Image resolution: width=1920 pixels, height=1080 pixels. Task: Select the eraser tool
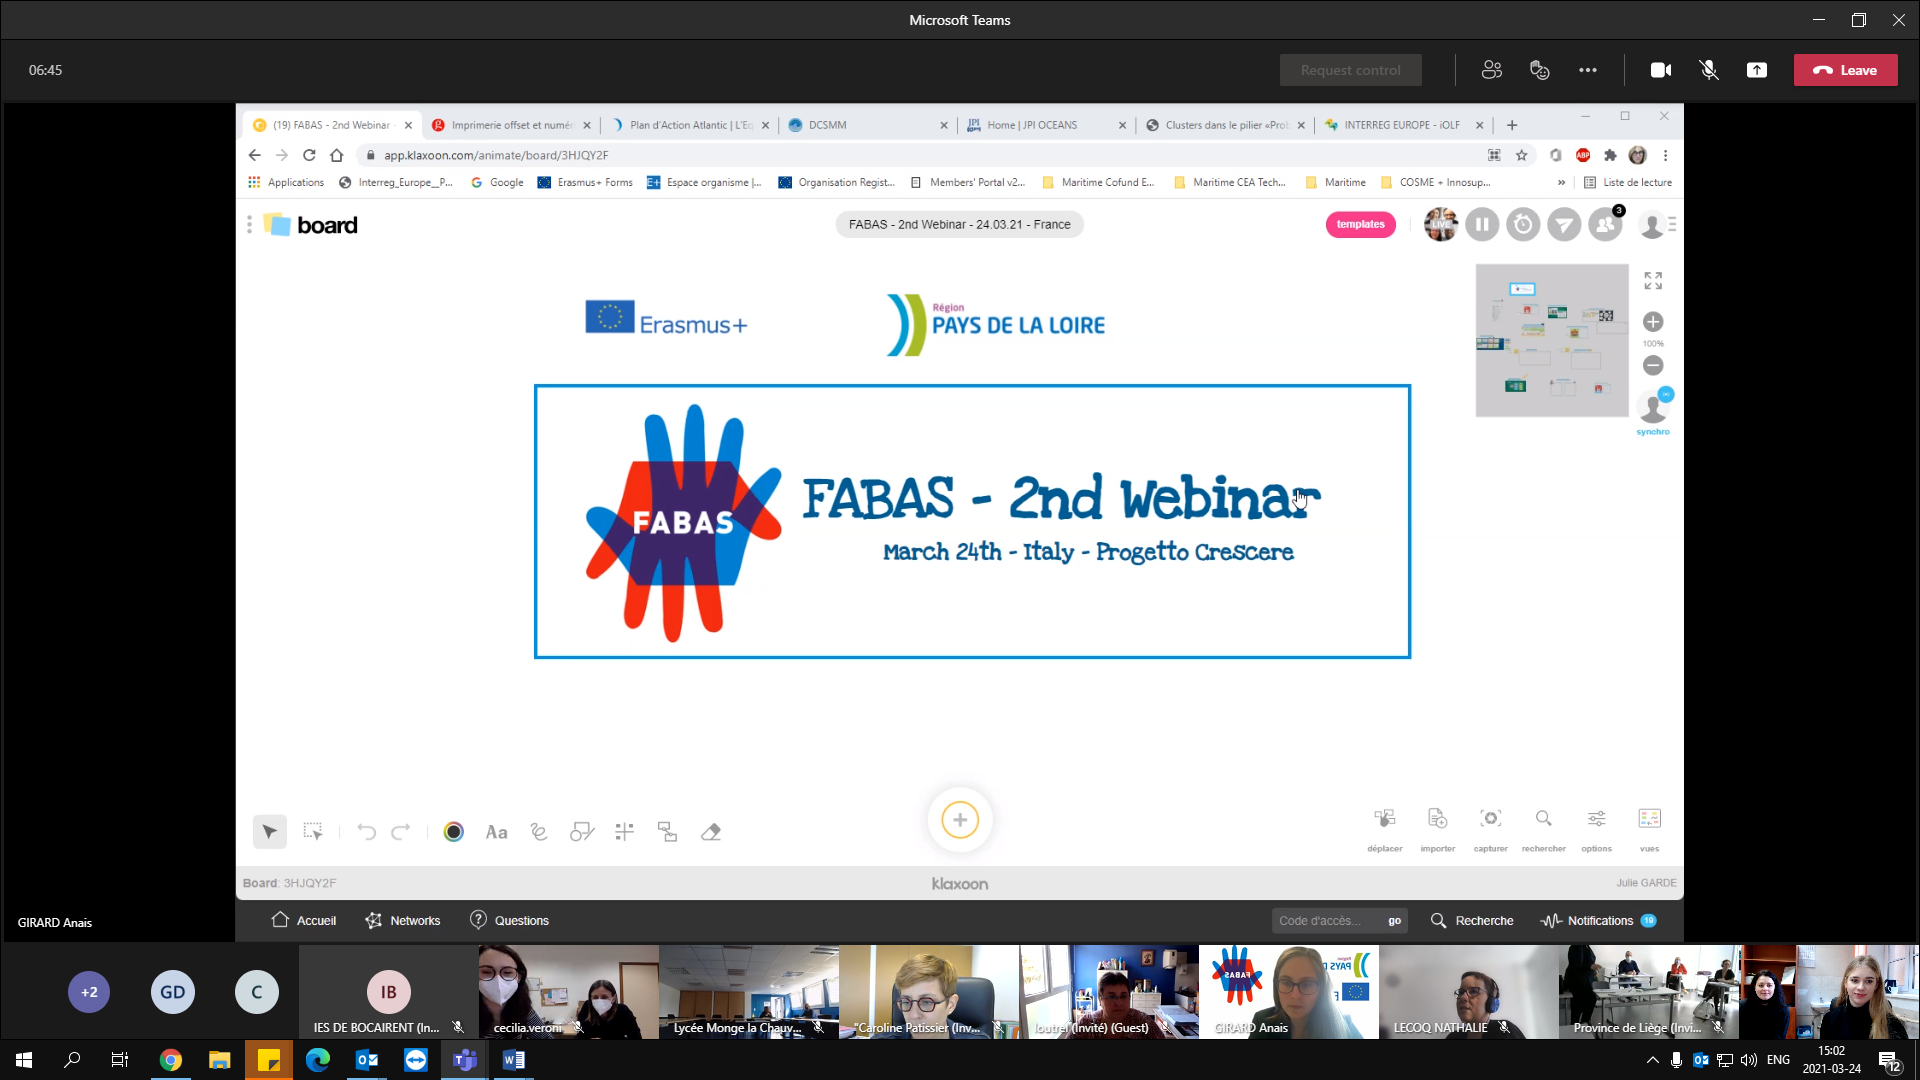(x=711, y=832)
